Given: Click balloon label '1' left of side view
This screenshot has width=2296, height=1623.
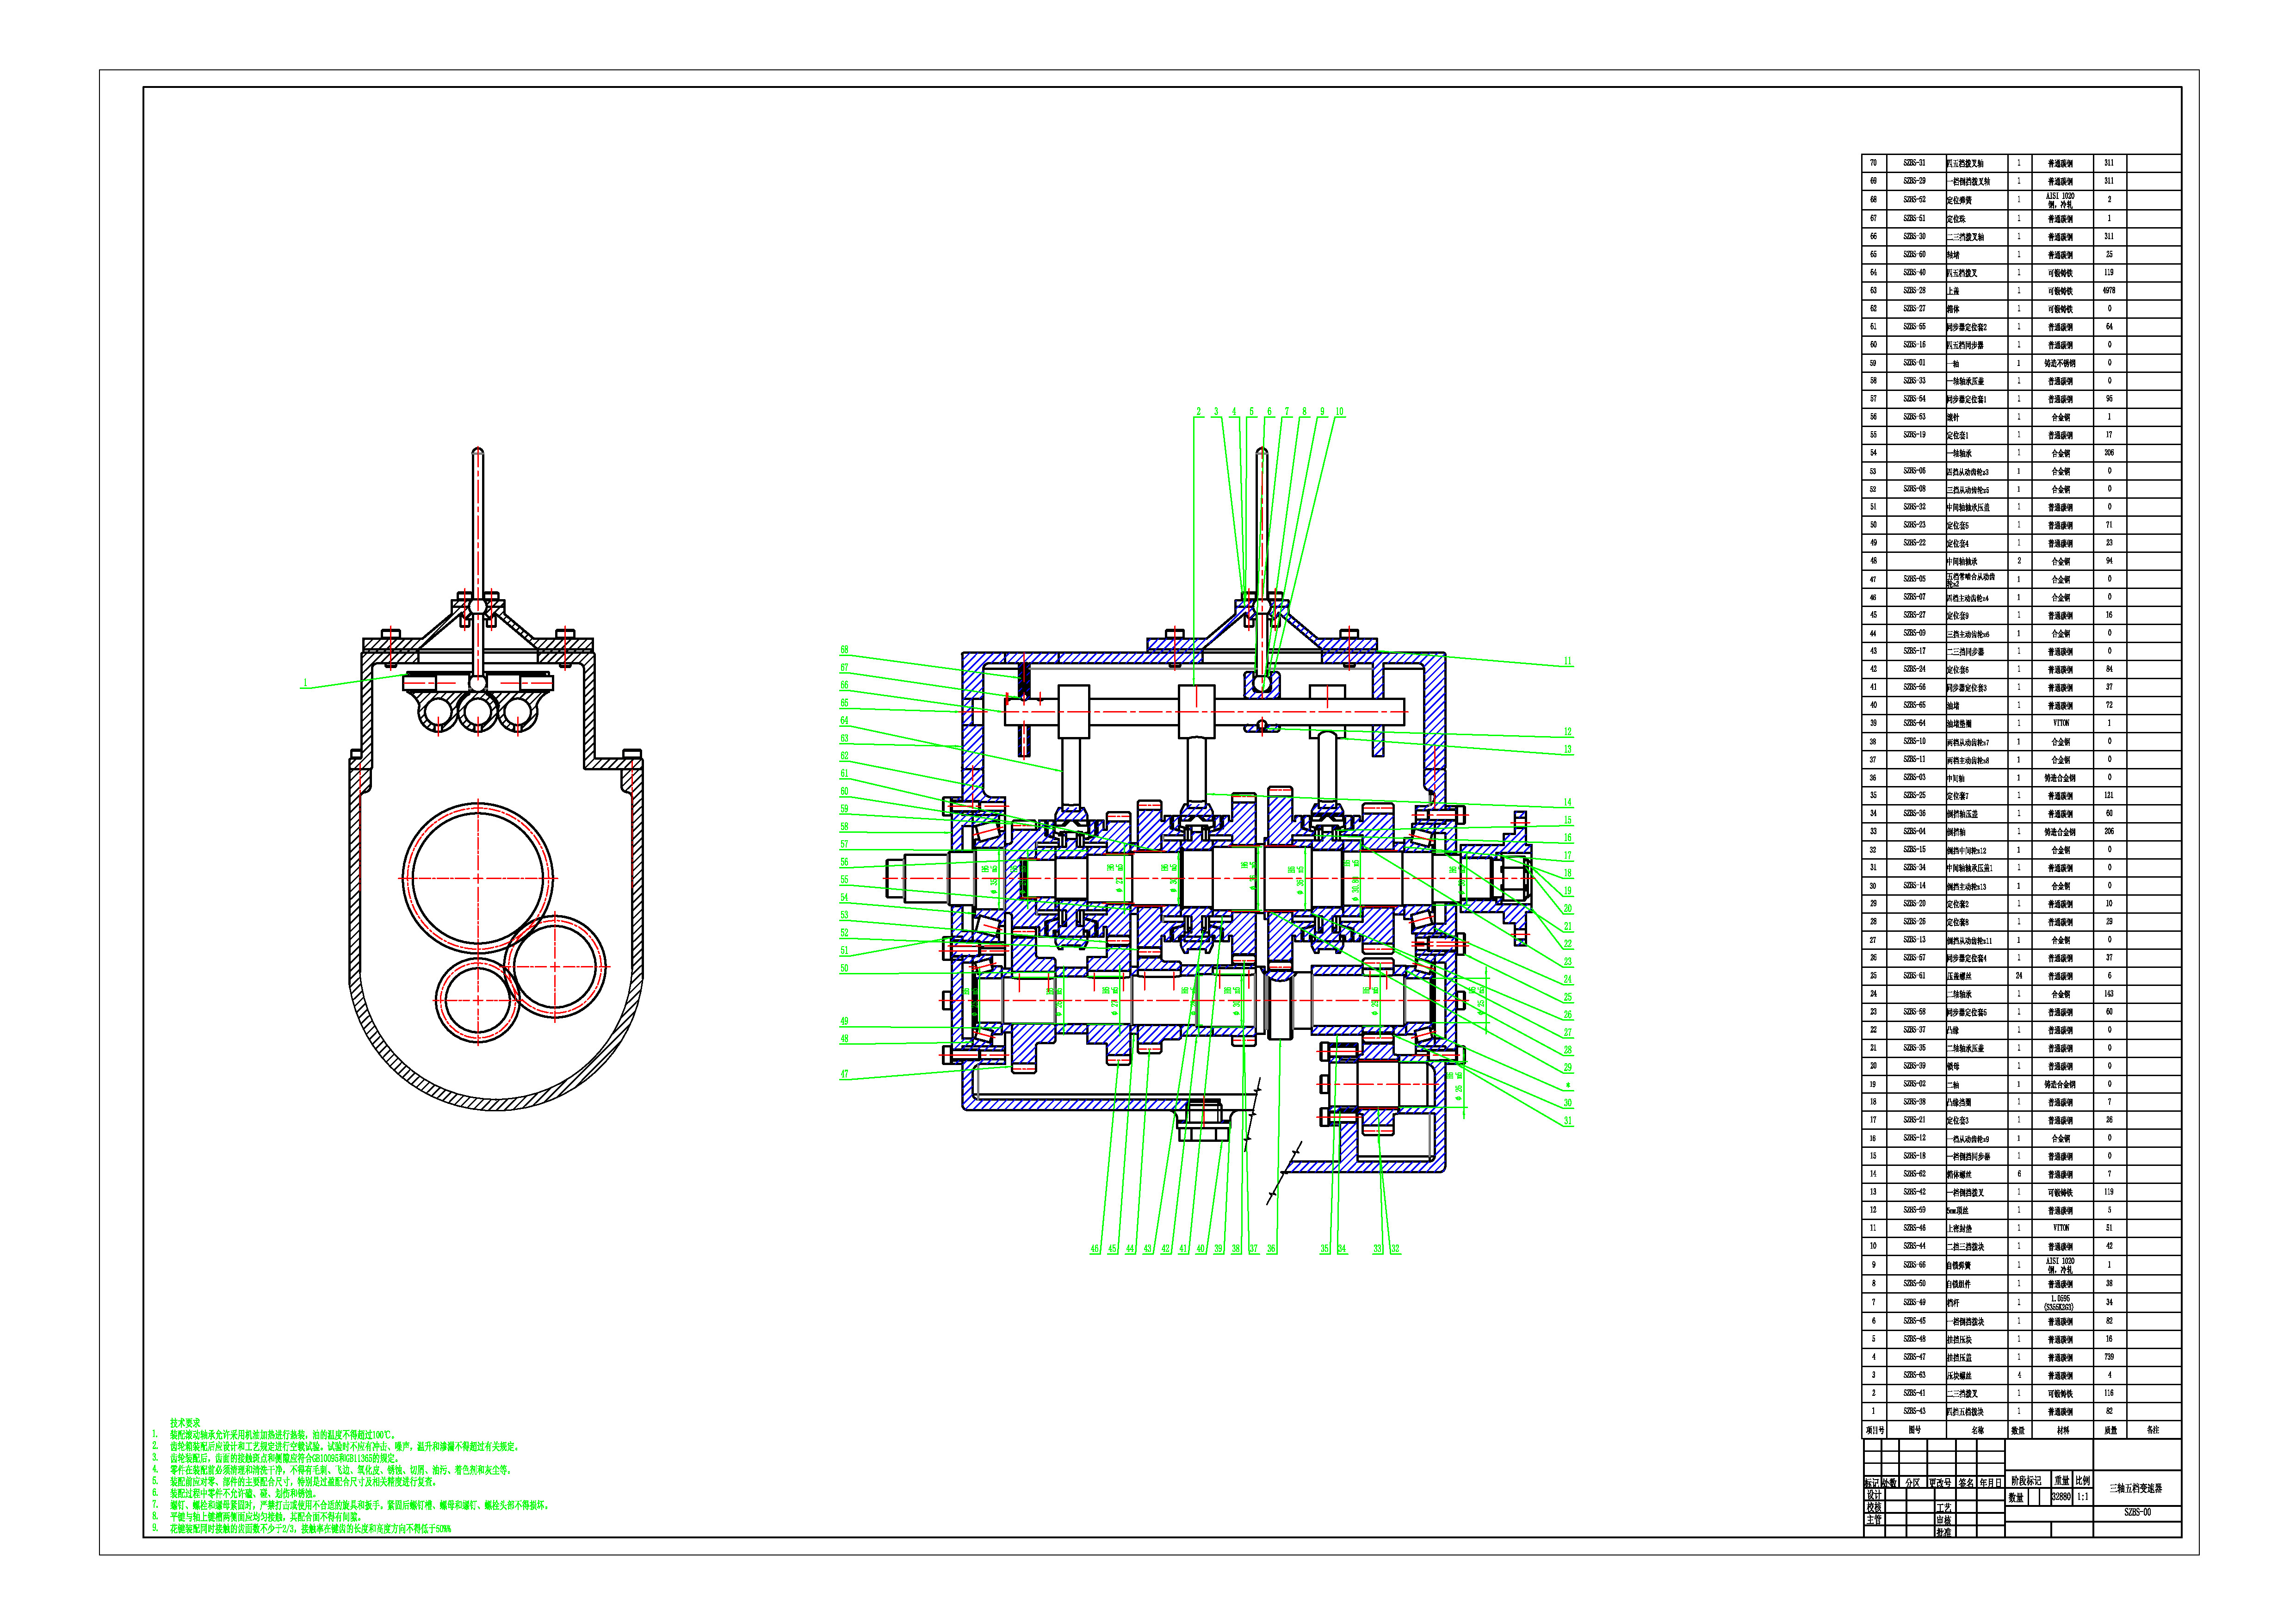Looking at the screenshot, I should point(305,684).
